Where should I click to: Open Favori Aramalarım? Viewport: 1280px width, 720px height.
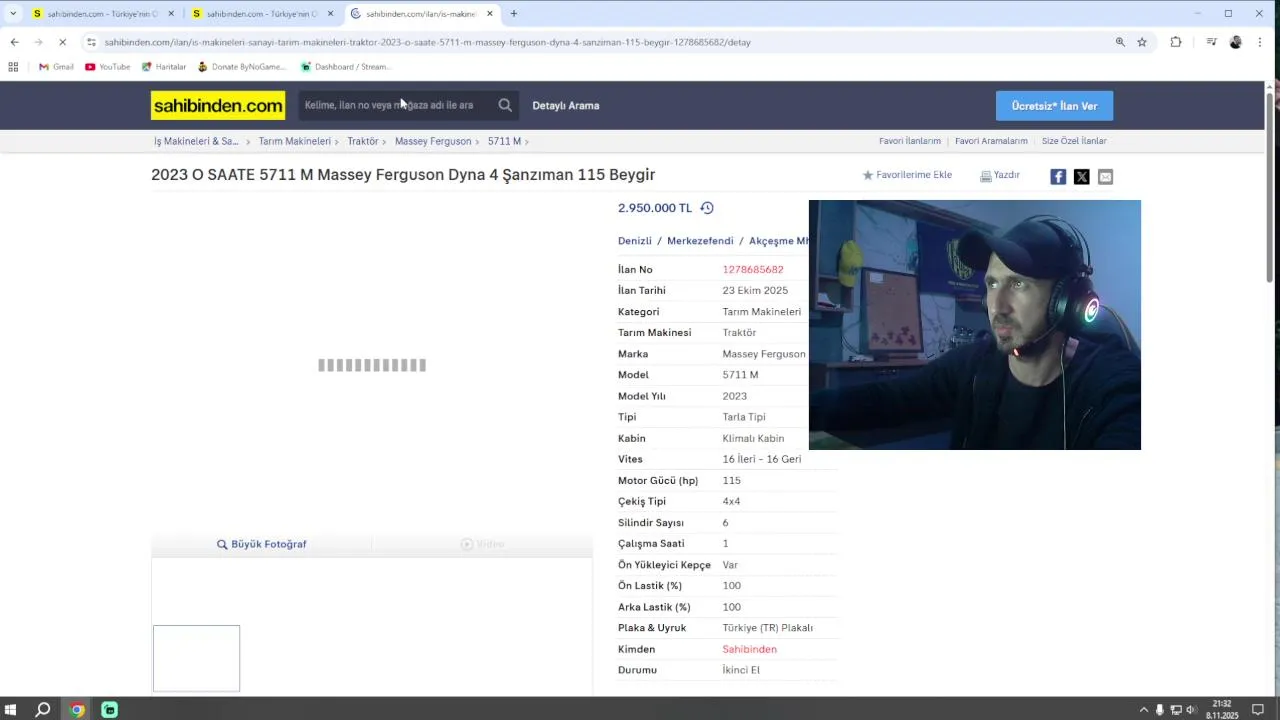(x=991, y=141)
